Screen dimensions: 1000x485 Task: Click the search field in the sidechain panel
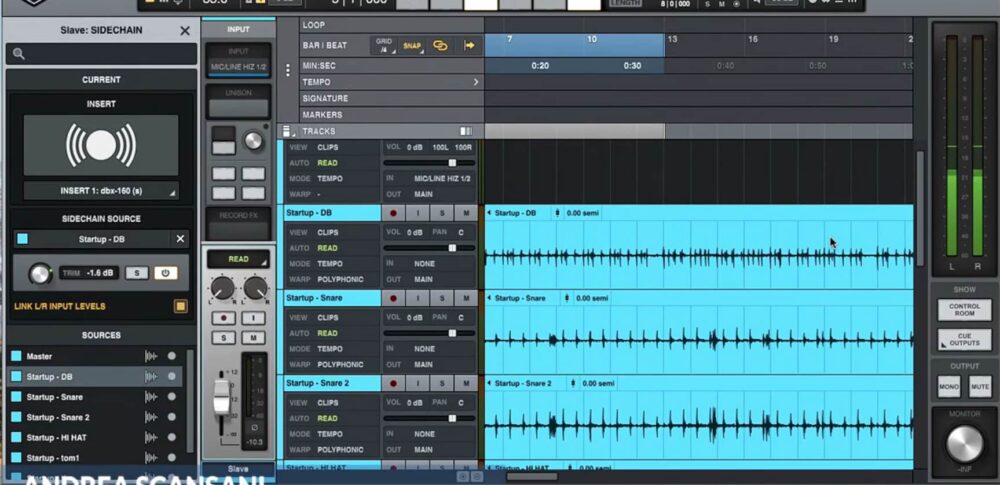pos(101,54)
